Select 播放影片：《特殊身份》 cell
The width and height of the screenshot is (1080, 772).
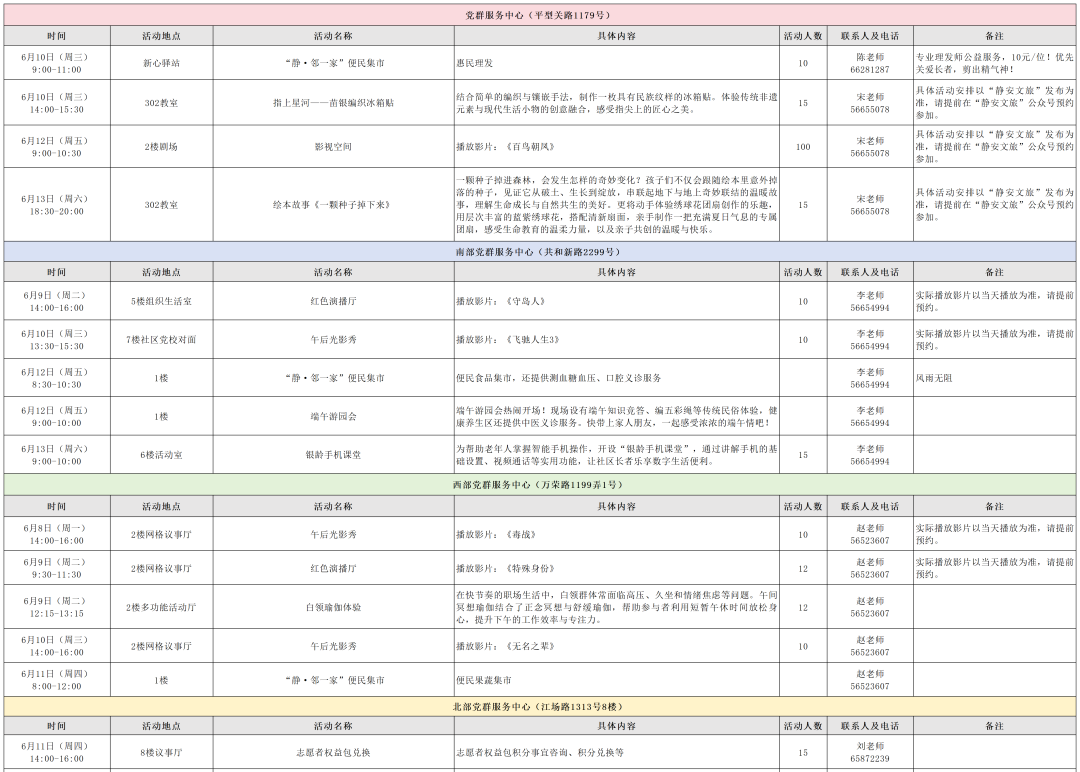[616, 568]
